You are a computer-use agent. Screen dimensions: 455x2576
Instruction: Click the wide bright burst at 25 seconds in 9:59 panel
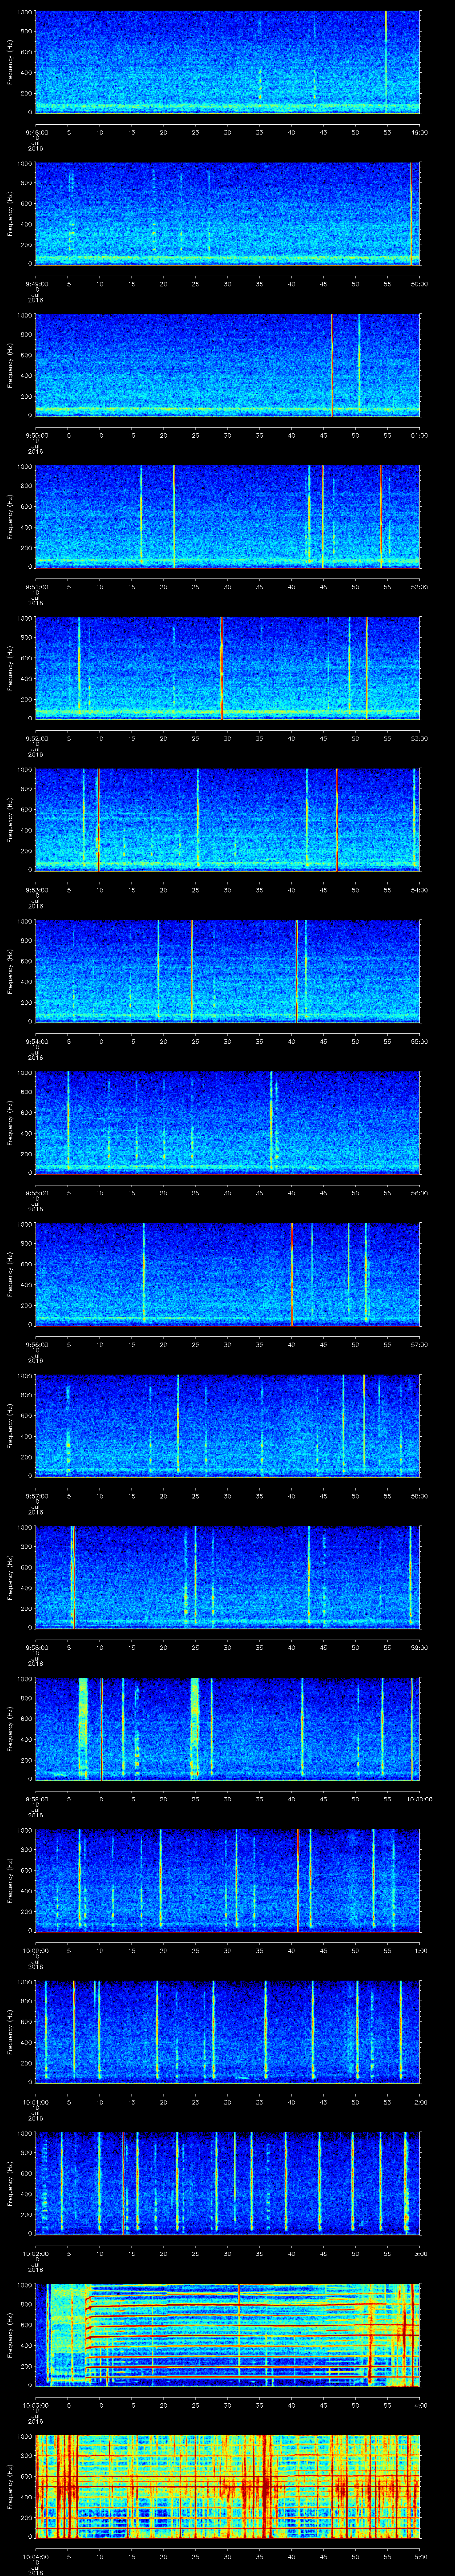(x=195, y=1728)
